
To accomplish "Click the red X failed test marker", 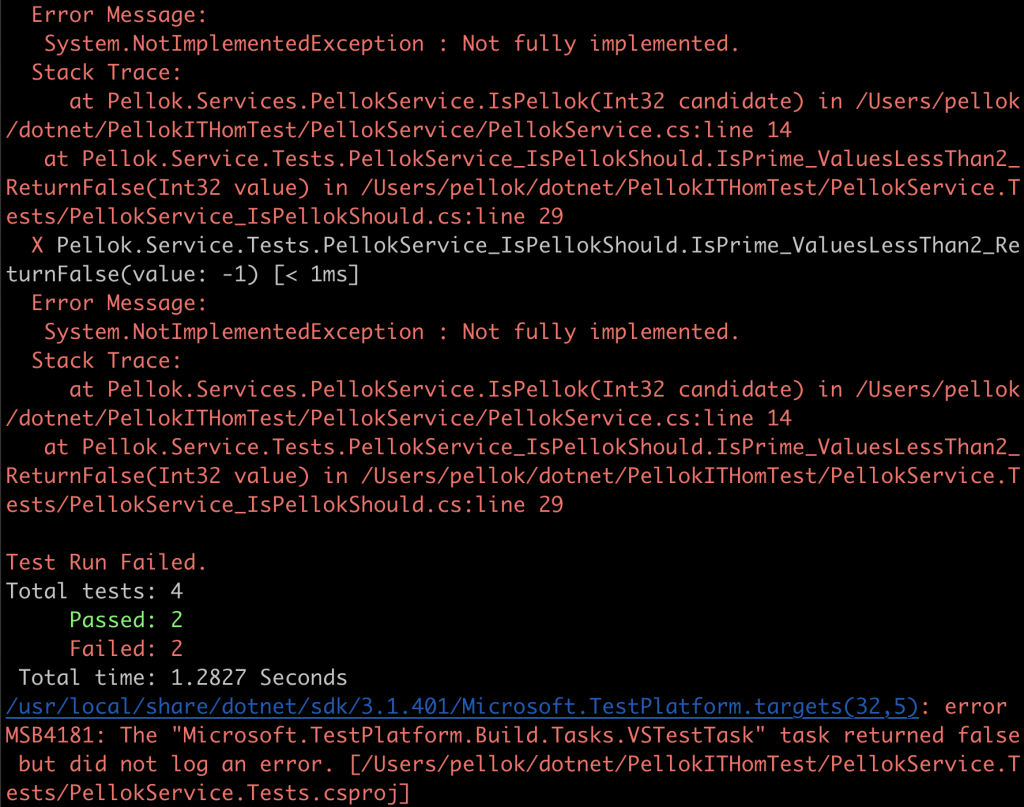I will tap(38, 245).
